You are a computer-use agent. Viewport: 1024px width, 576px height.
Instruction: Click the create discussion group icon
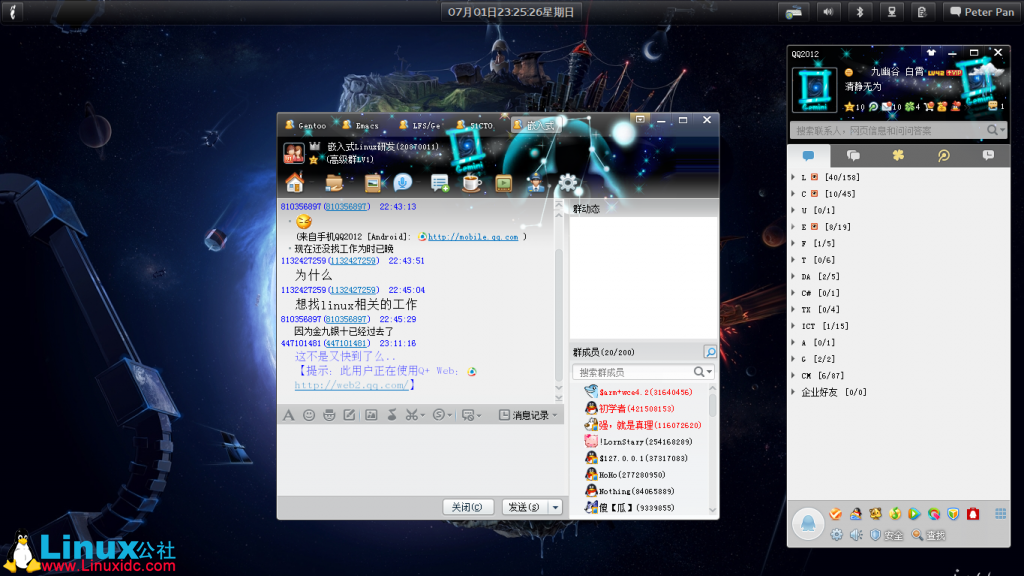[440, 184]
